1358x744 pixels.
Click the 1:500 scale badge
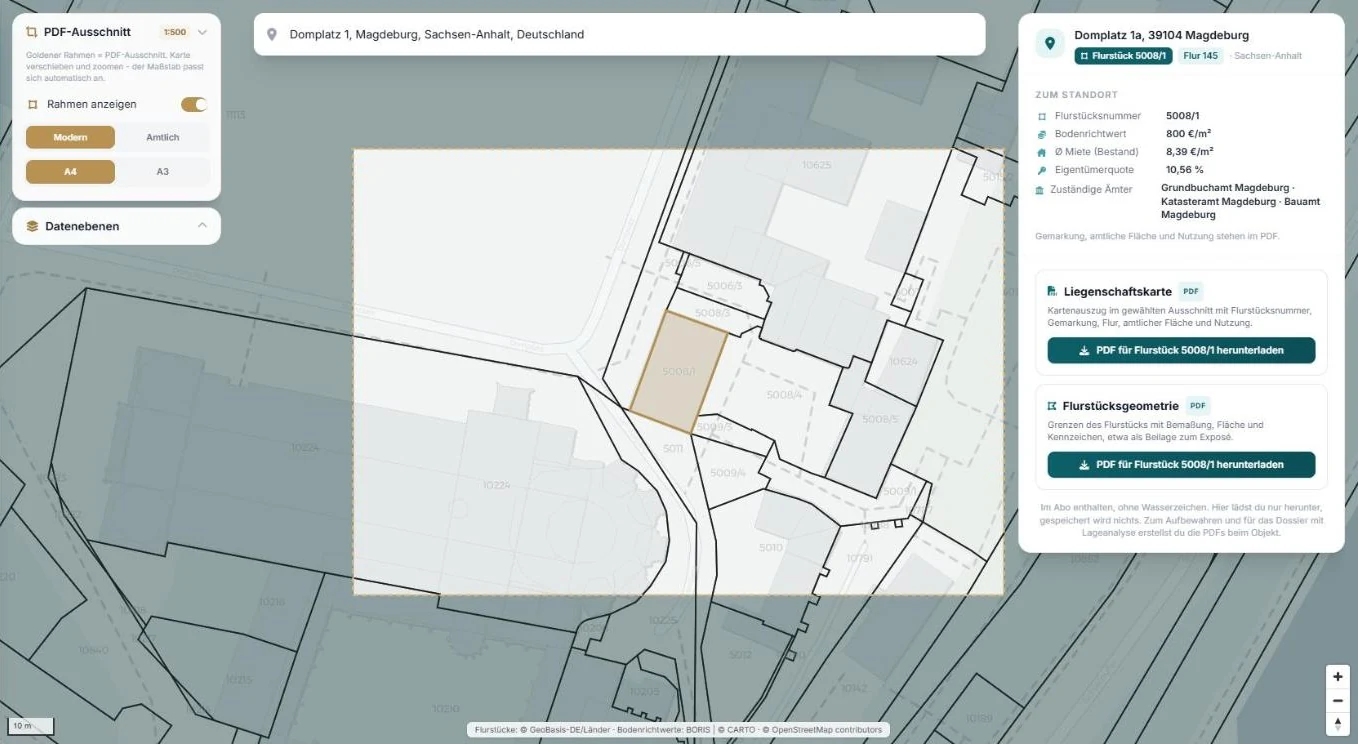point(174,32)
